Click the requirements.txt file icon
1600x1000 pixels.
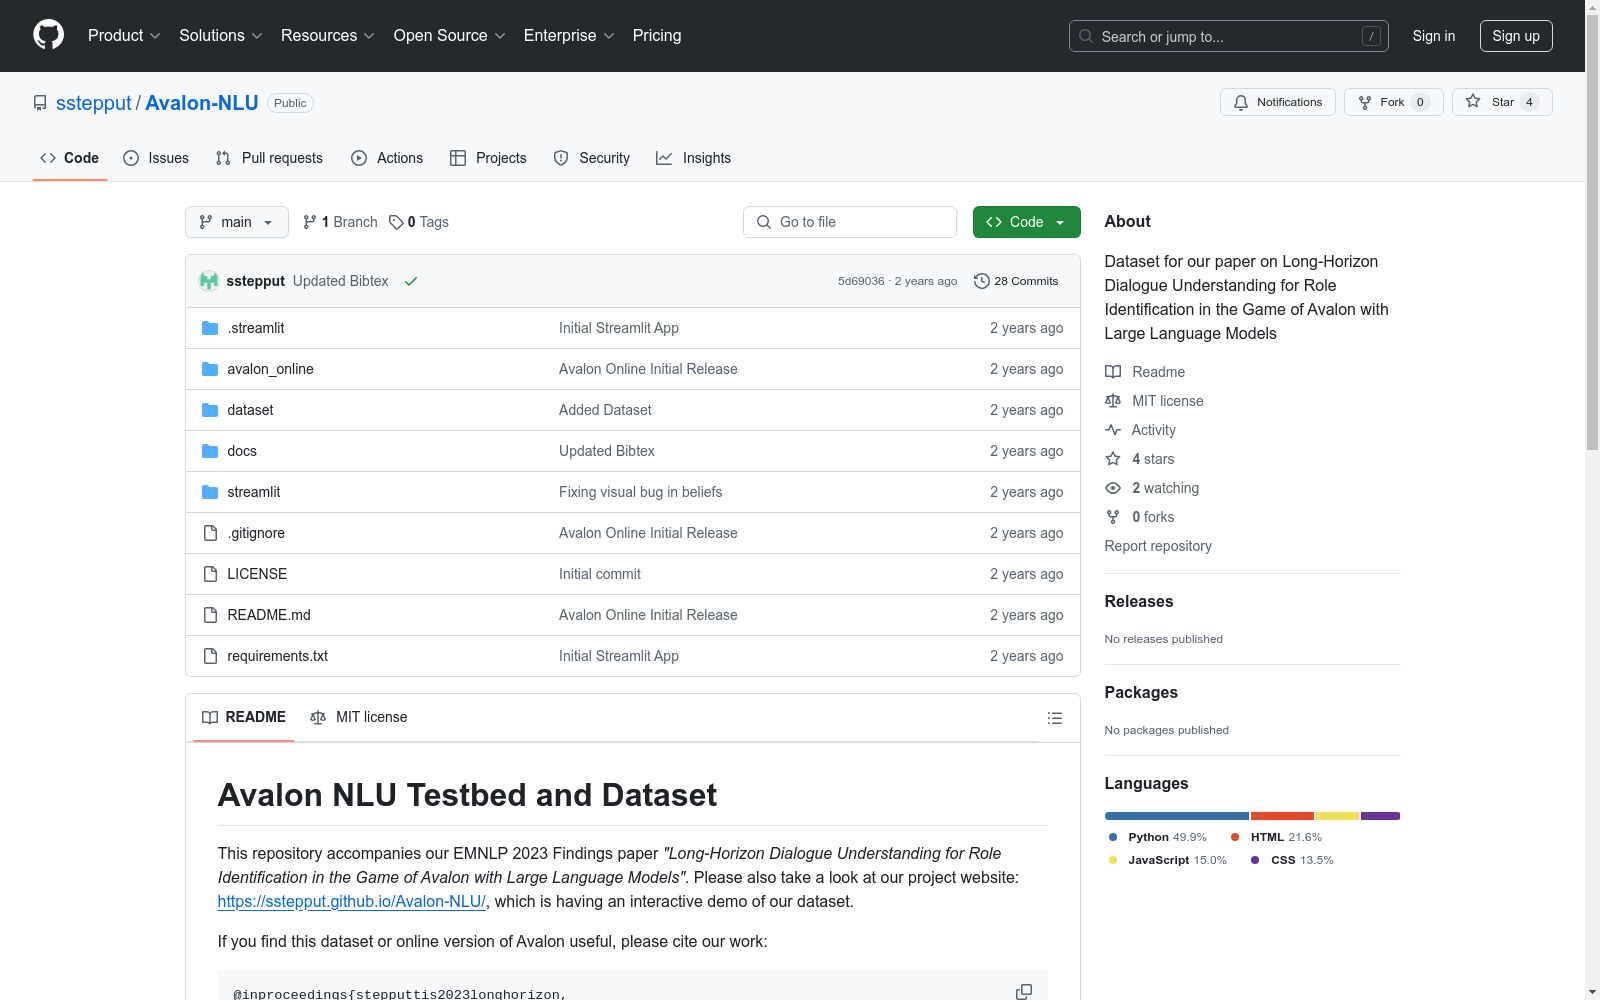point(210,656)
